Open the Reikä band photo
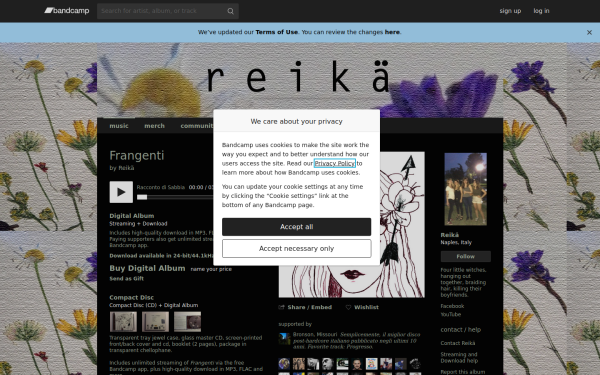This screenshot has width=600, height=375. (x=465, y=189)
